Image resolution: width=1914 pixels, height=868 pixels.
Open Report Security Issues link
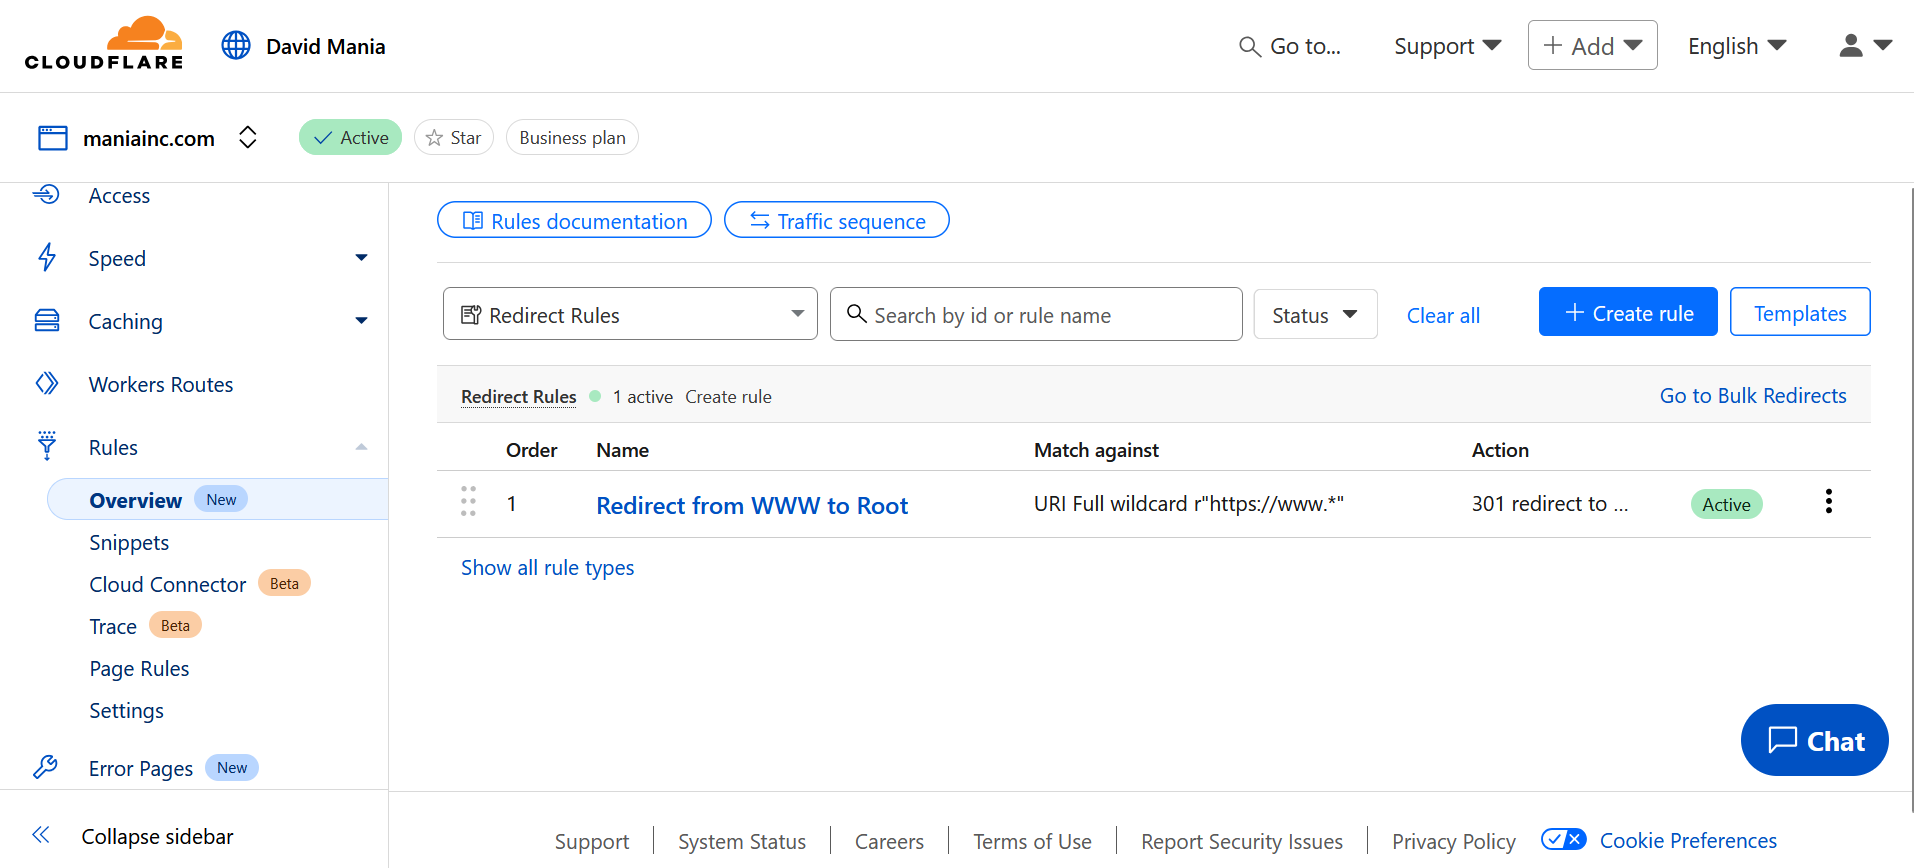point(1242,842)
